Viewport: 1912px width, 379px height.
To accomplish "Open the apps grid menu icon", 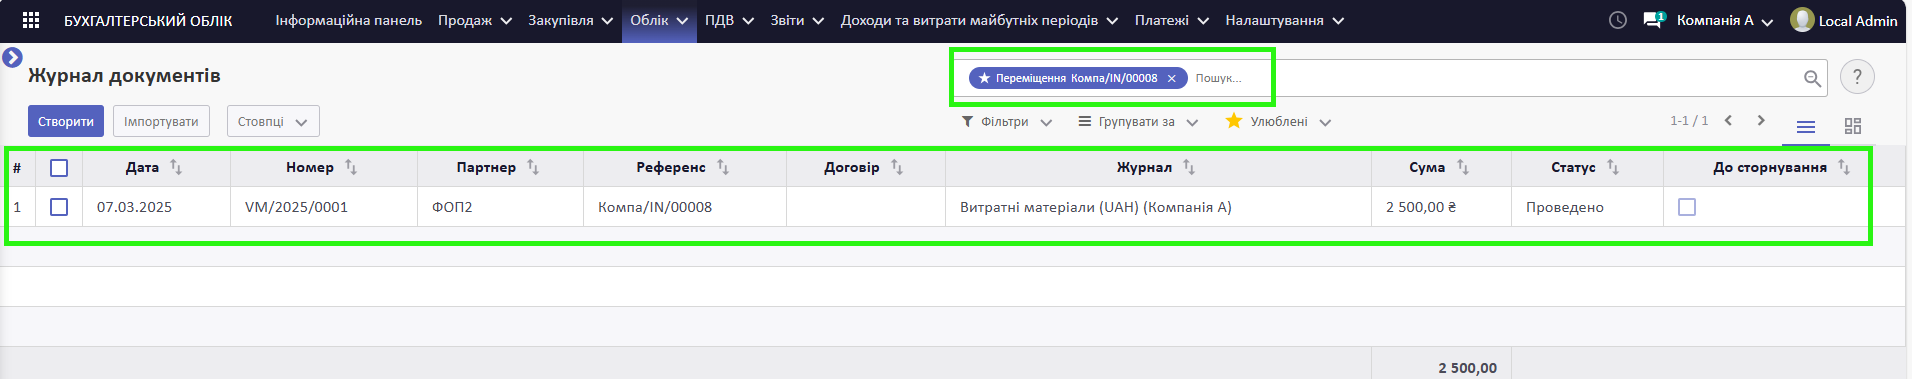I will [31, 20].
